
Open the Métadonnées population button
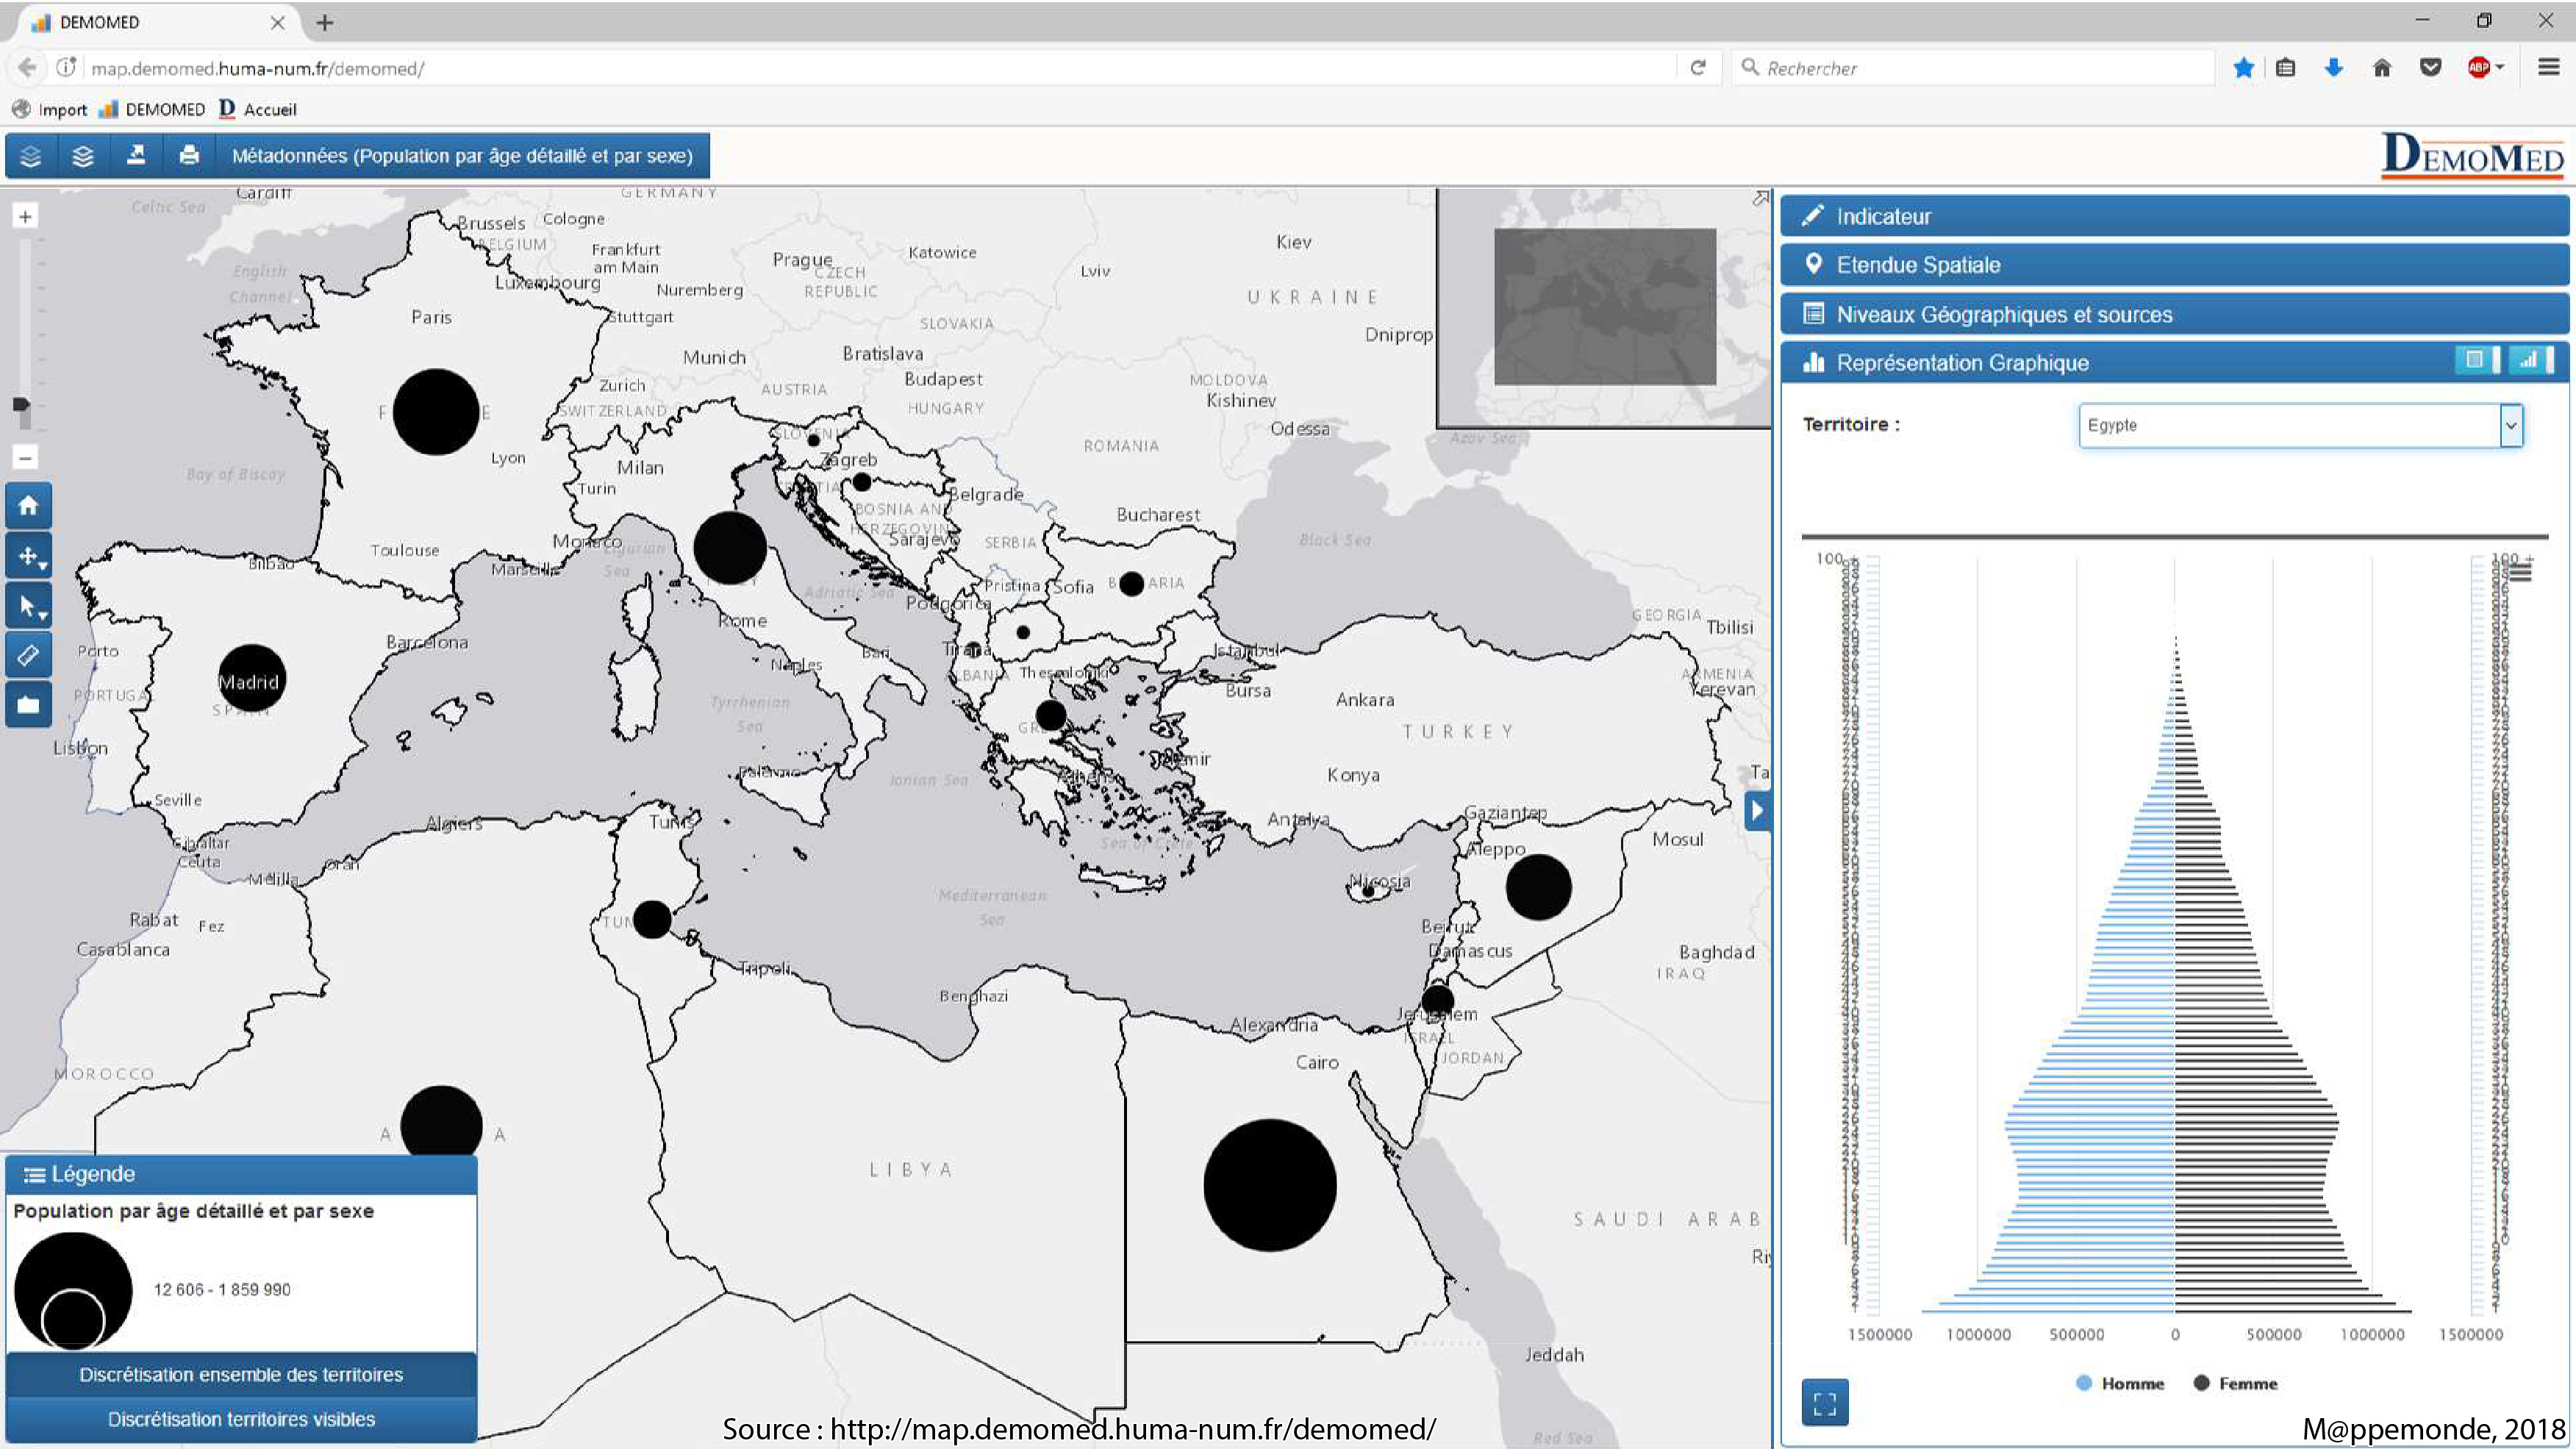click(x=462, y=156)
